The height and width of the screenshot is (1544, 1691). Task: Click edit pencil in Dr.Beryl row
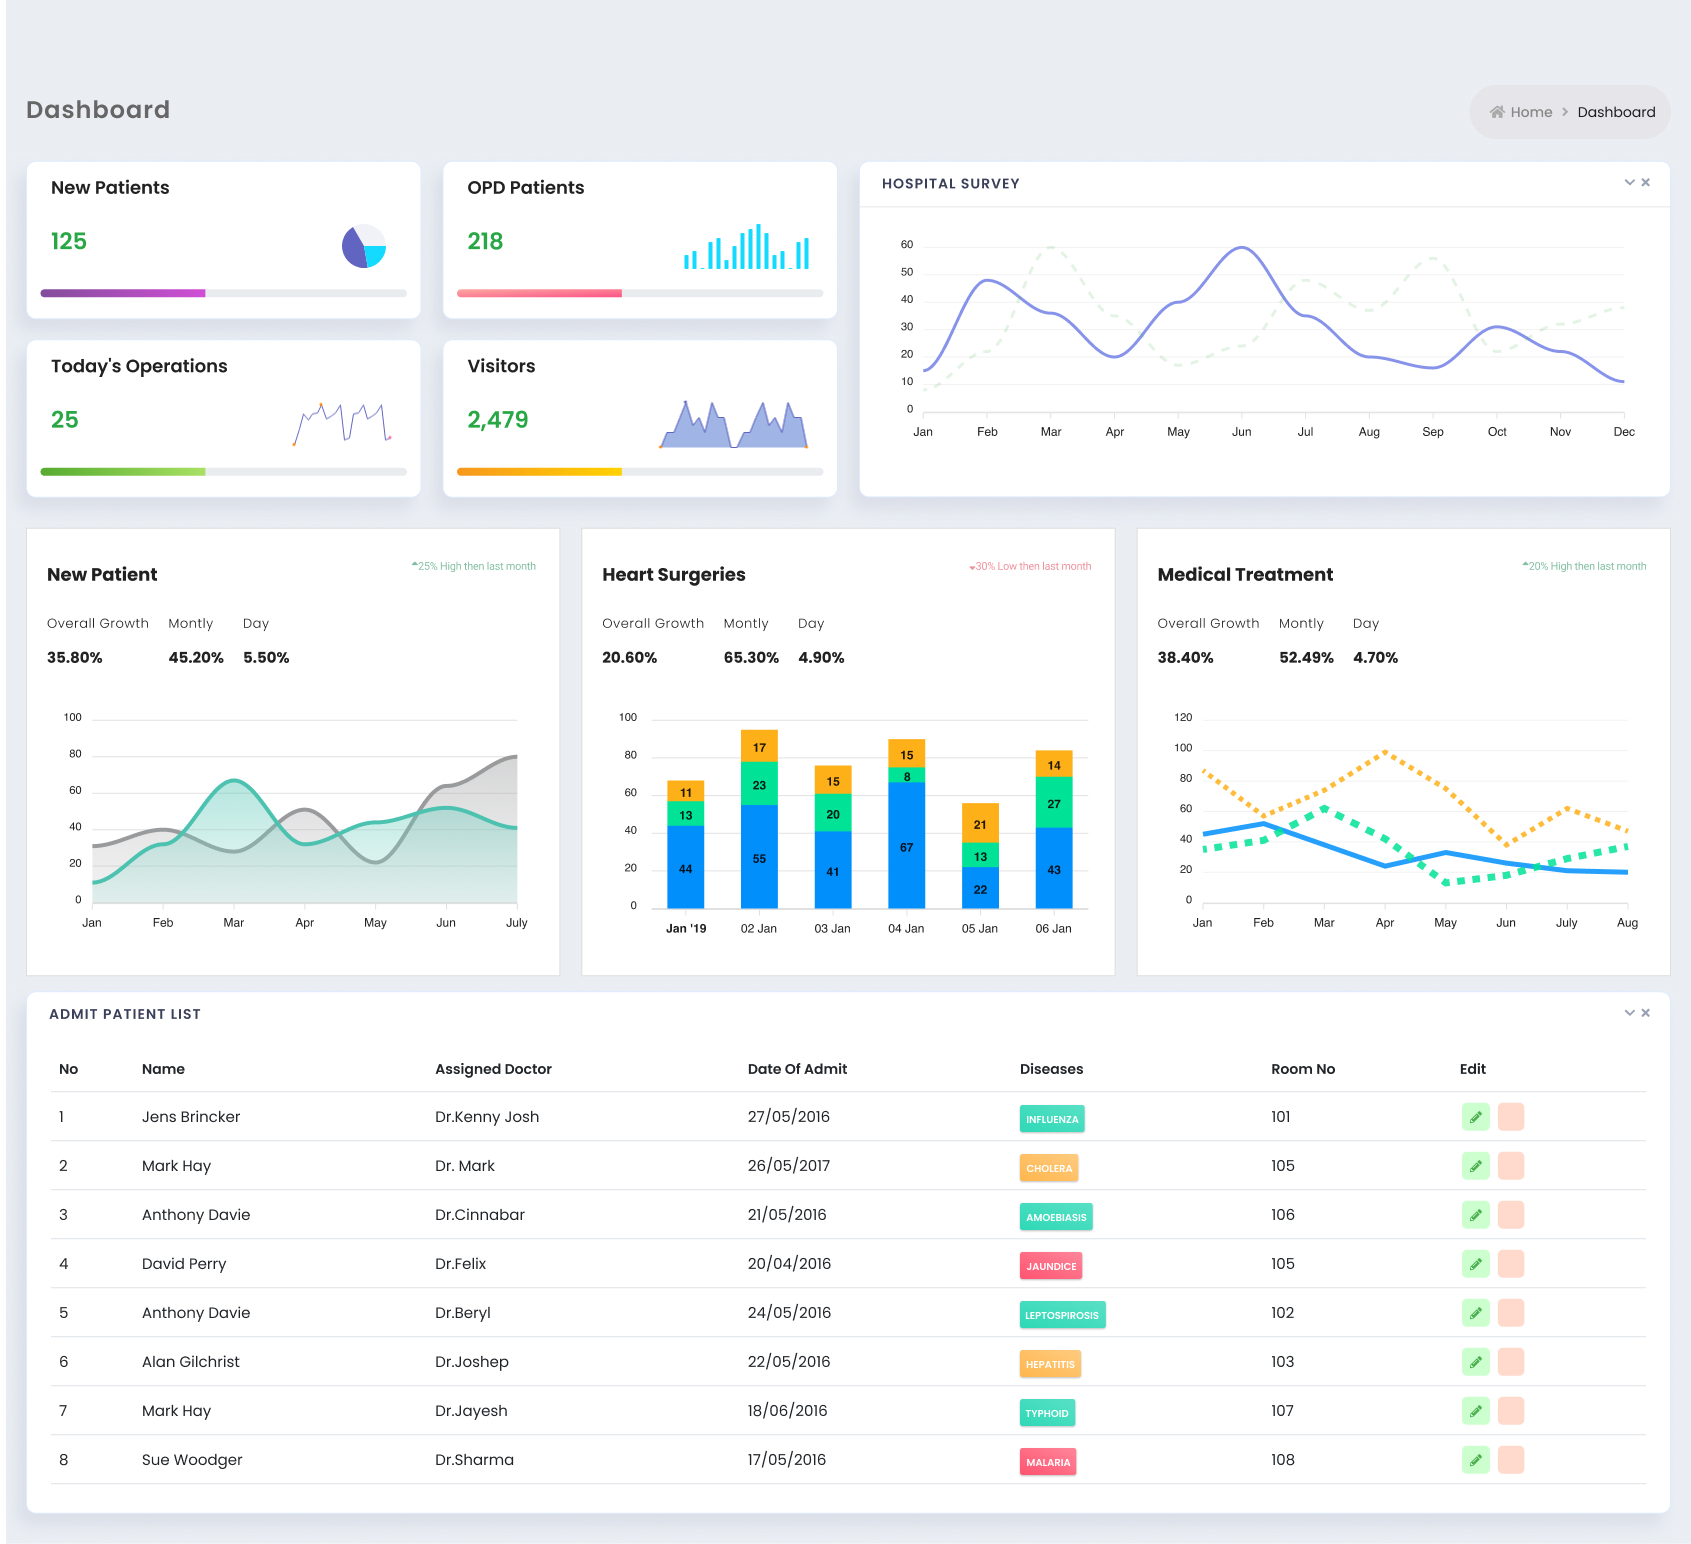coord(1475,1313)
